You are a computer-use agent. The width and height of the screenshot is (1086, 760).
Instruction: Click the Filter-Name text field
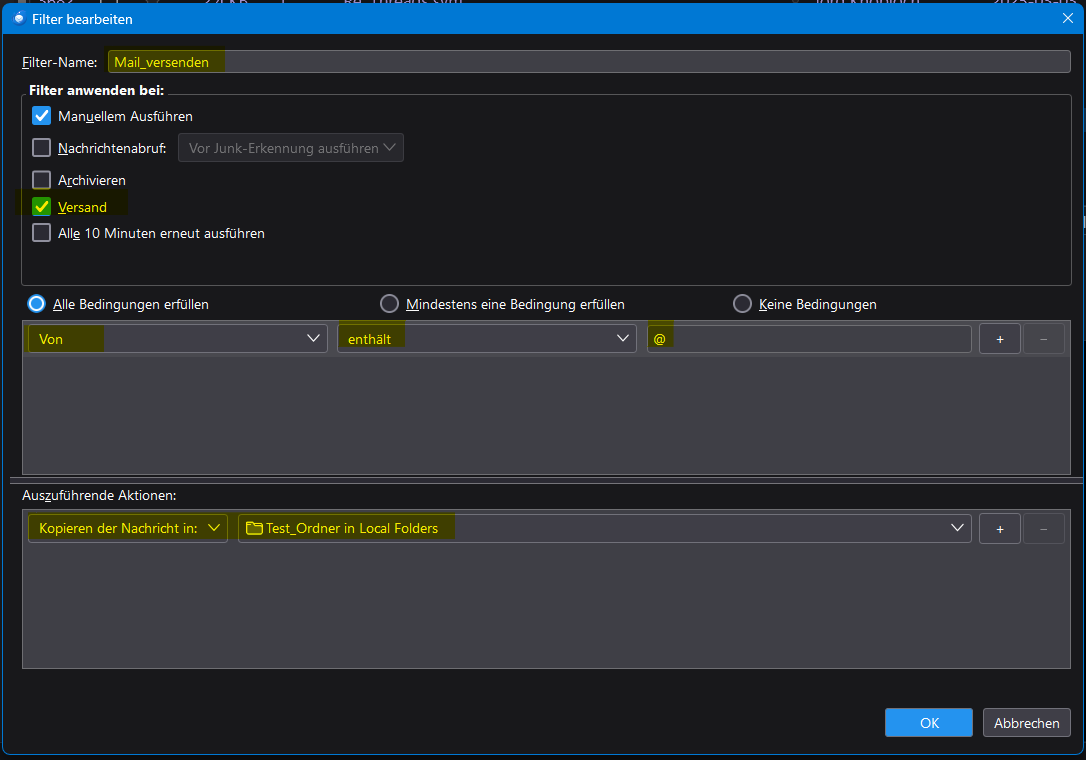(588, 62)
